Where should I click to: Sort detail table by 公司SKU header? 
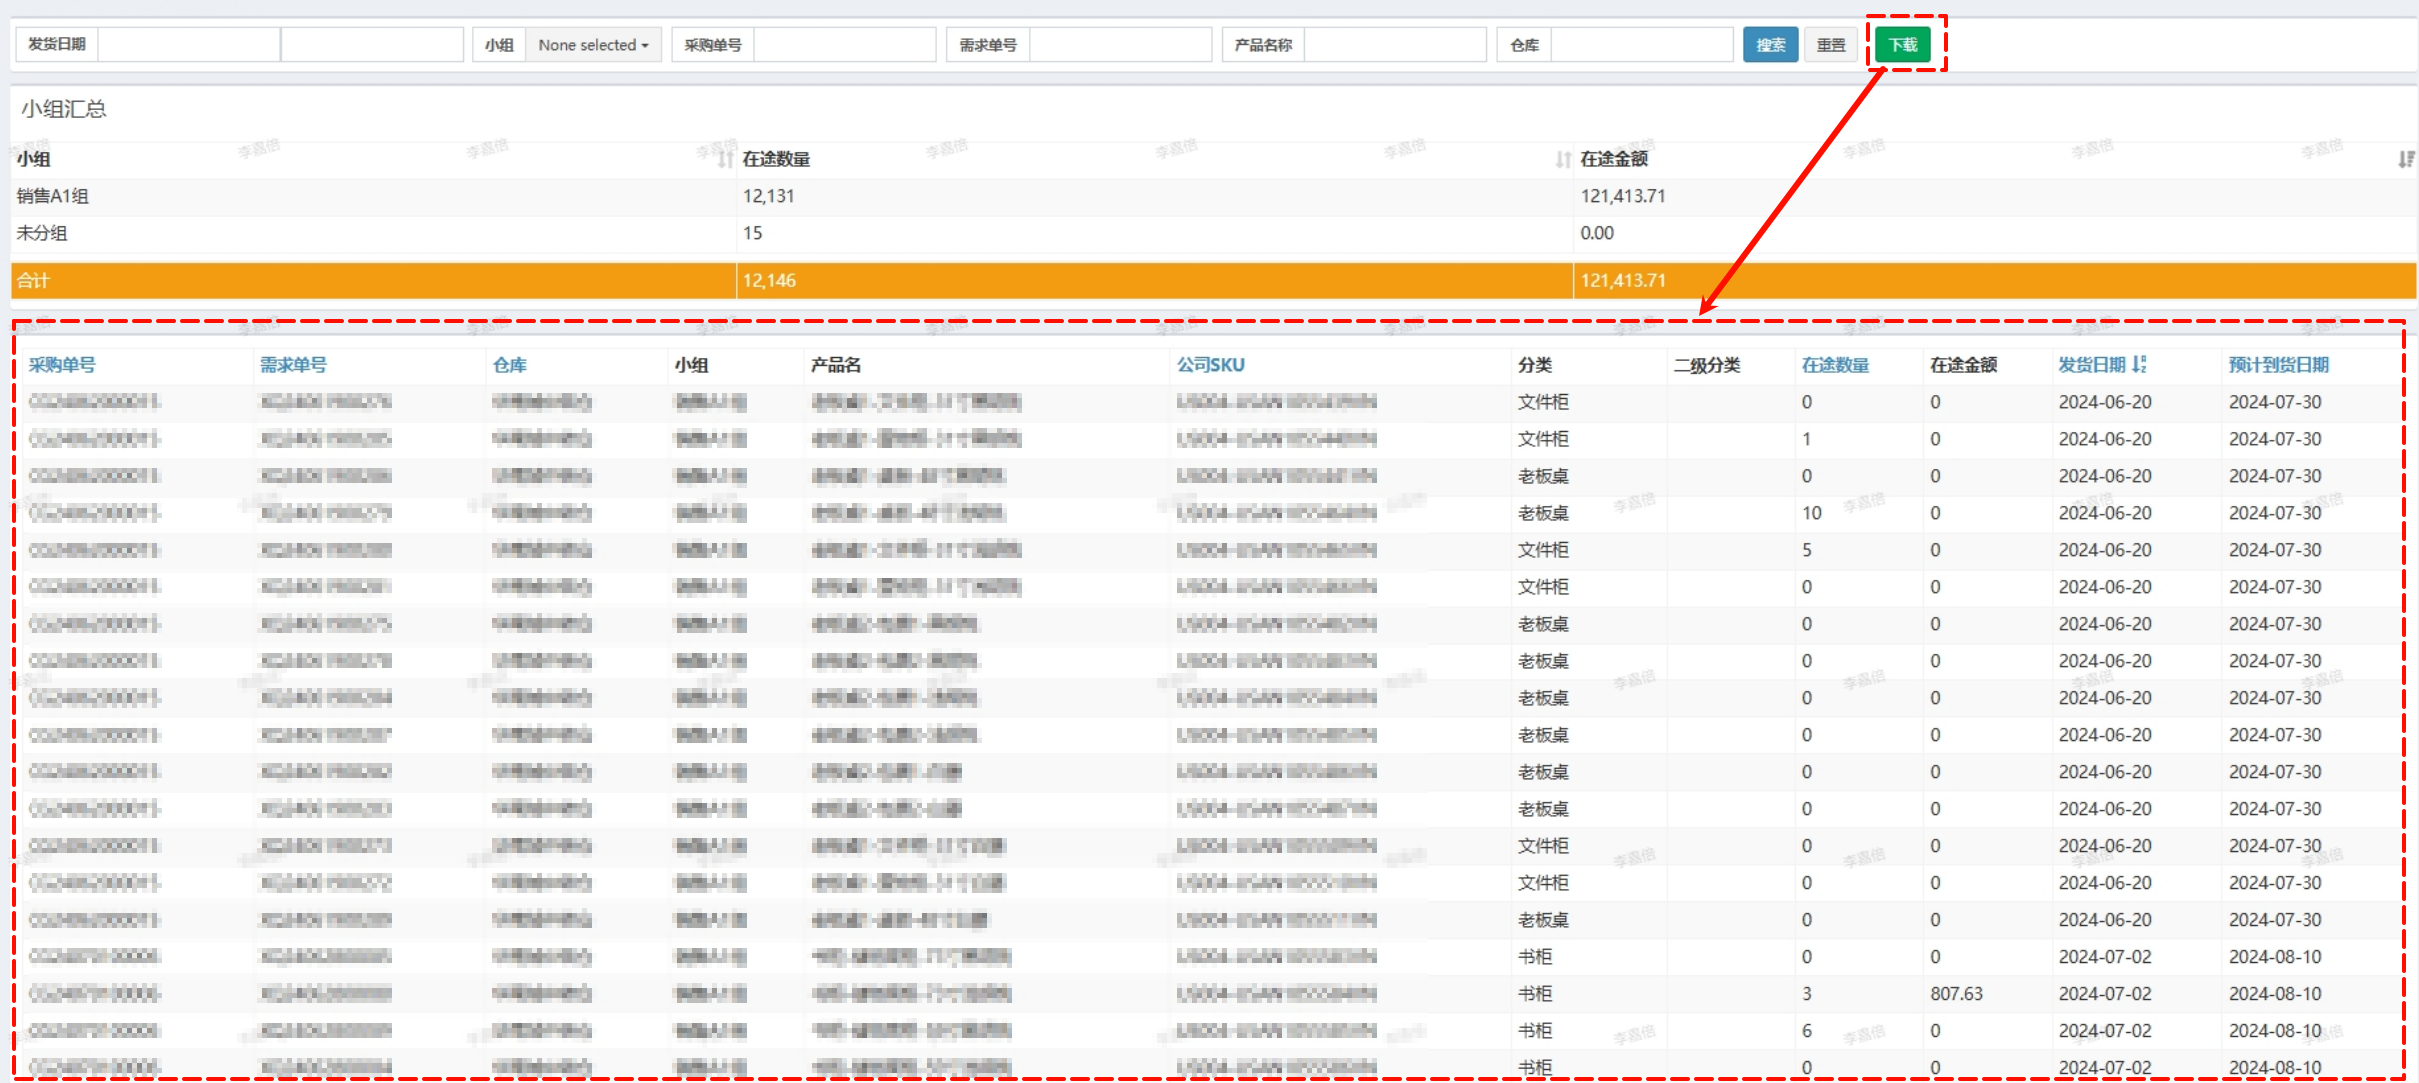click(x=1211, y=365)
